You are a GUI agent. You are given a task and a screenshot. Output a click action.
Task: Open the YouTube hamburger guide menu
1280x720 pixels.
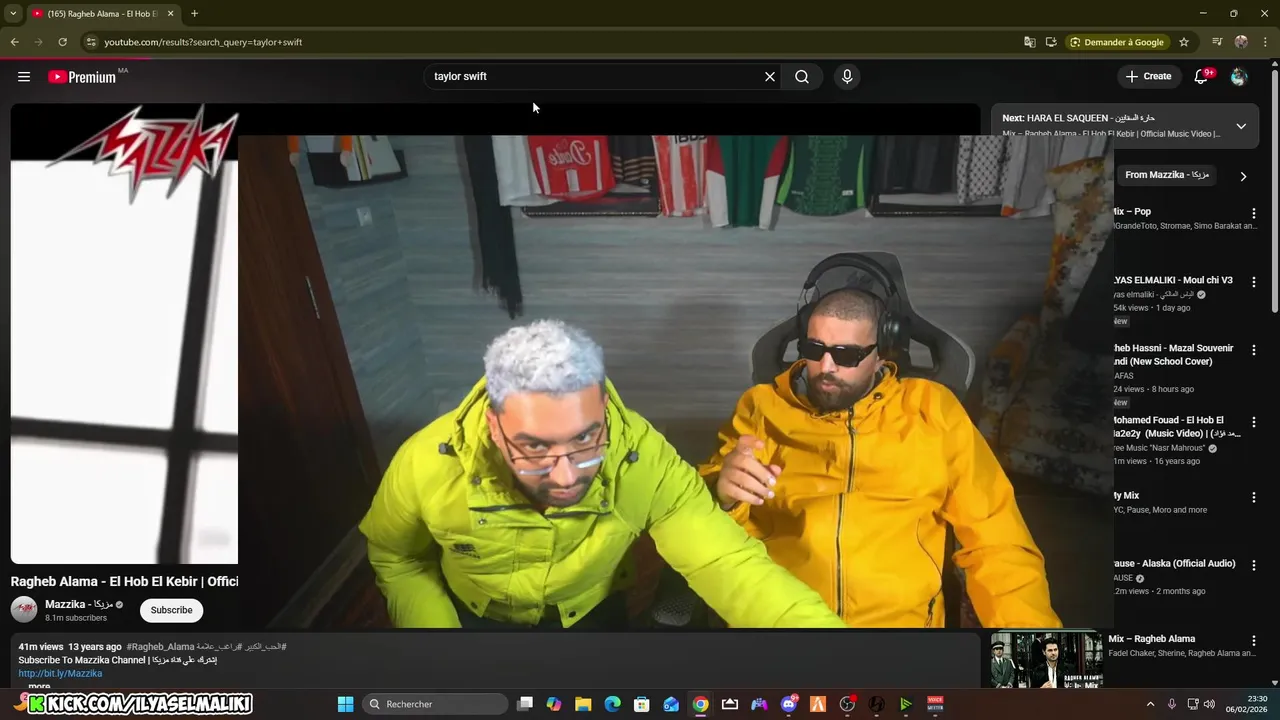click(24, 77)
